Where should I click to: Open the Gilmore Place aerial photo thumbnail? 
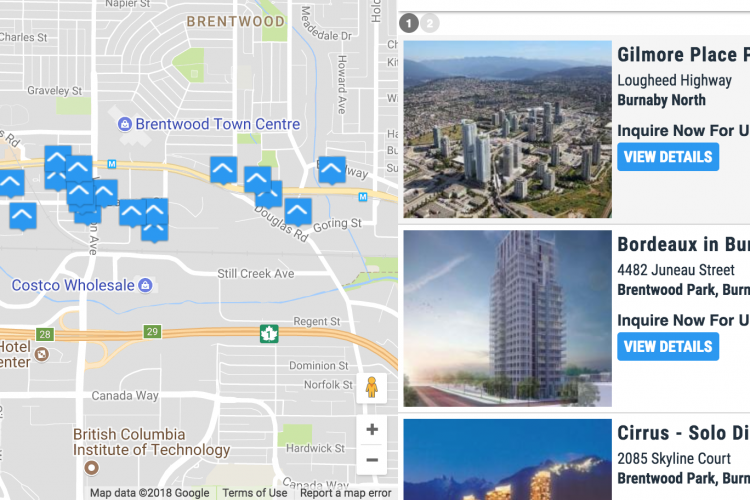(x=507, y=129)
